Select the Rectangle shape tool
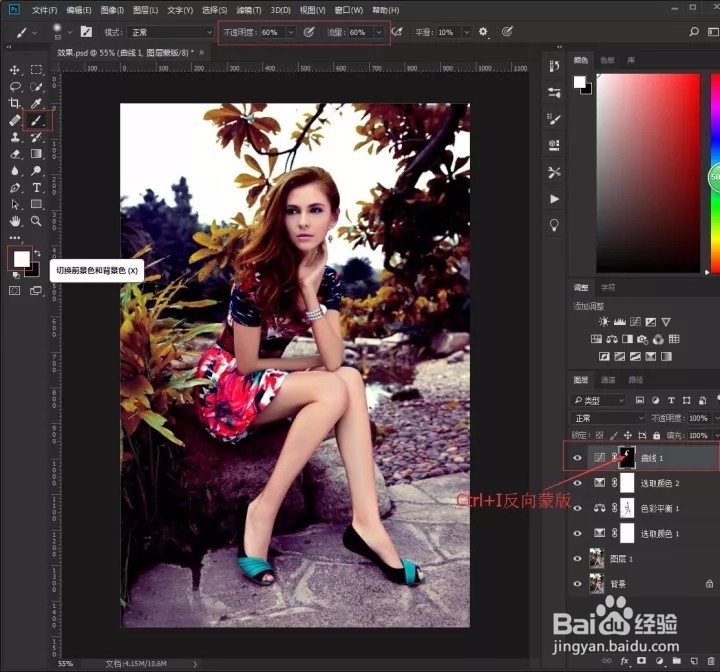 coord(36,204)
